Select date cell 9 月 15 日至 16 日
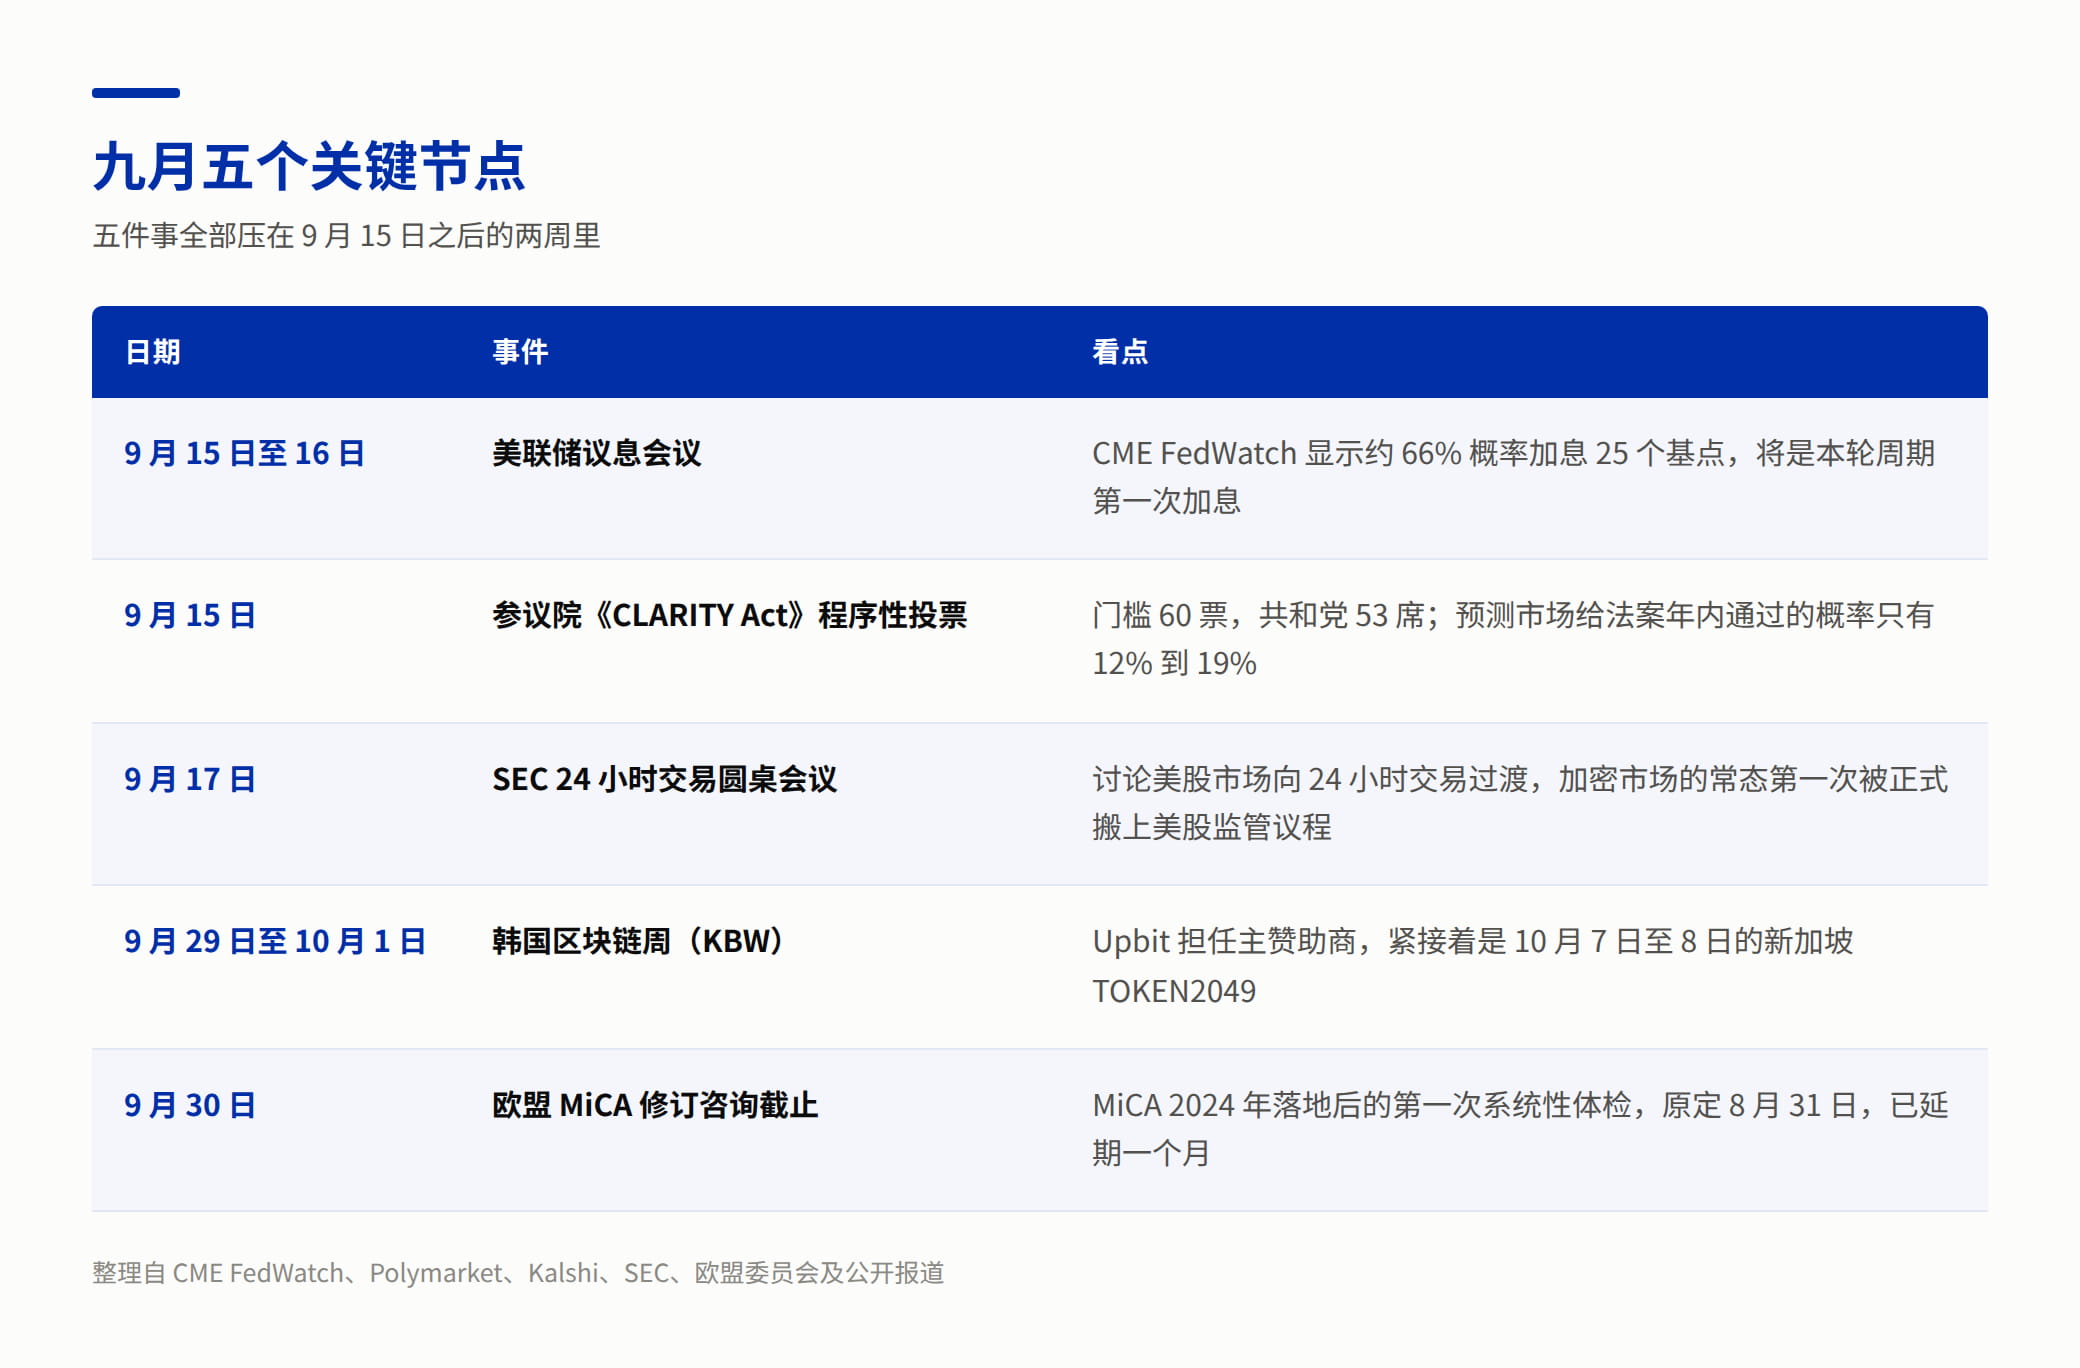 tap(244, 453)
